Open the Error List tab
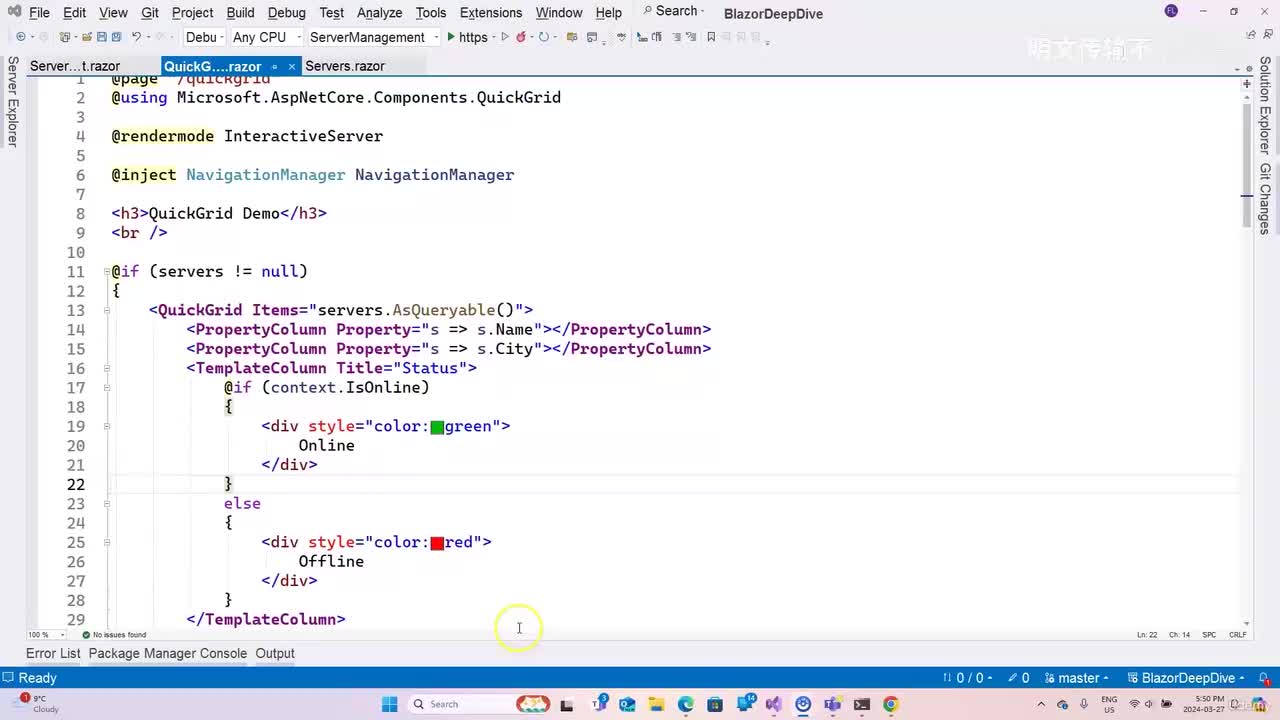The height and width of the screenshot is (720, 1280). (x=53, y=653)
